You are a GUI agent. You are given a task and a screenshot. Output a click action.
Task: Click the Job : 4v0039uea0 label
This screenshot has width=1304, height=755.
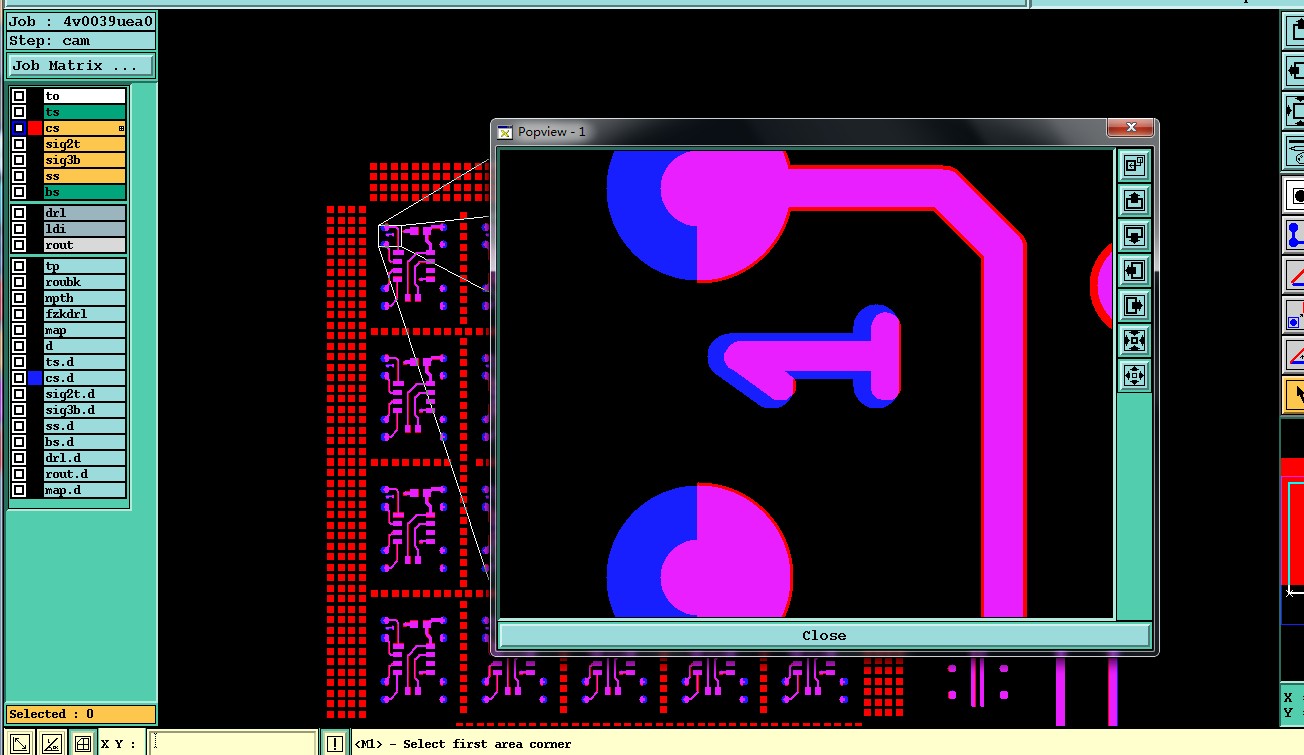click(x=81, y=21)
